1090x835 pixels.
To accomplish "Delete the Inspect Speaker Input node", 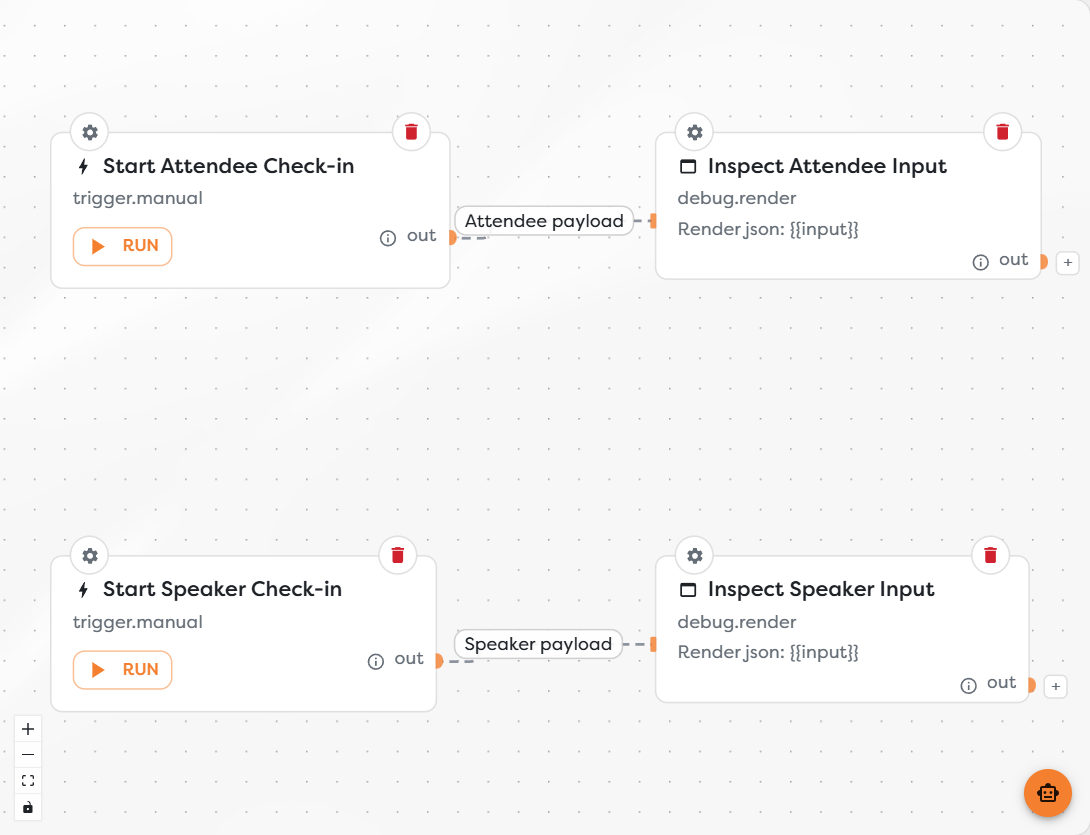I will [991, 556].
